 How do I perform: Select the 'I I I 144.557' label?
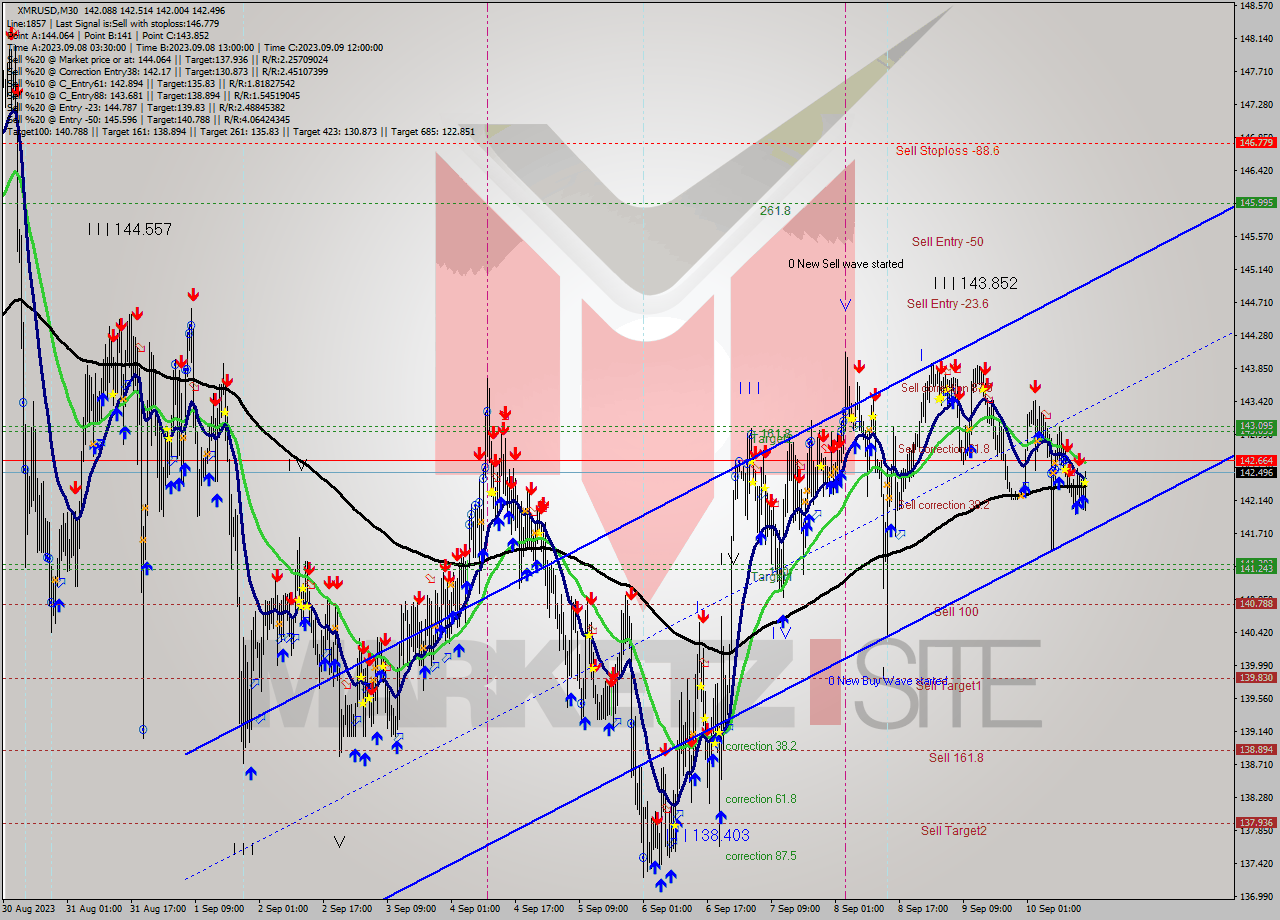(129, 230)
